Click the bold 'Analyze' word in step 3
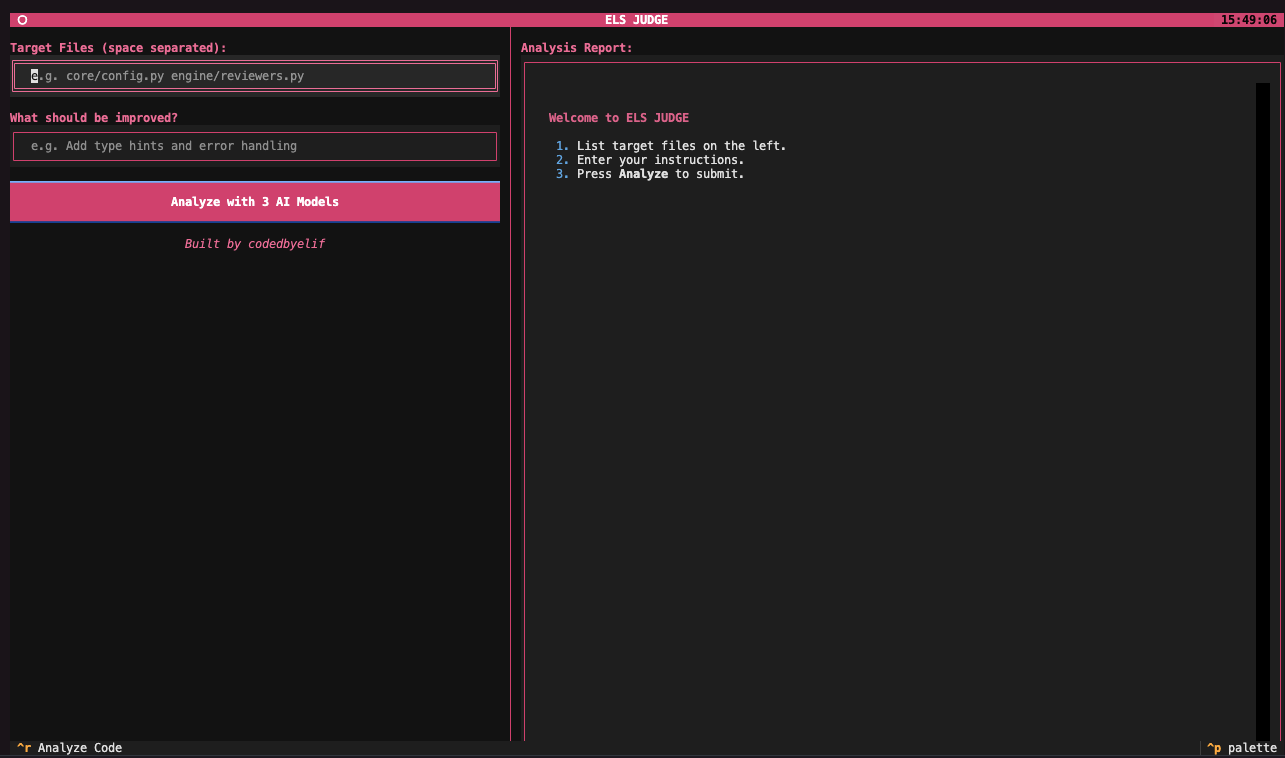This screenshot has height=758, width=1285. point(643,174)
